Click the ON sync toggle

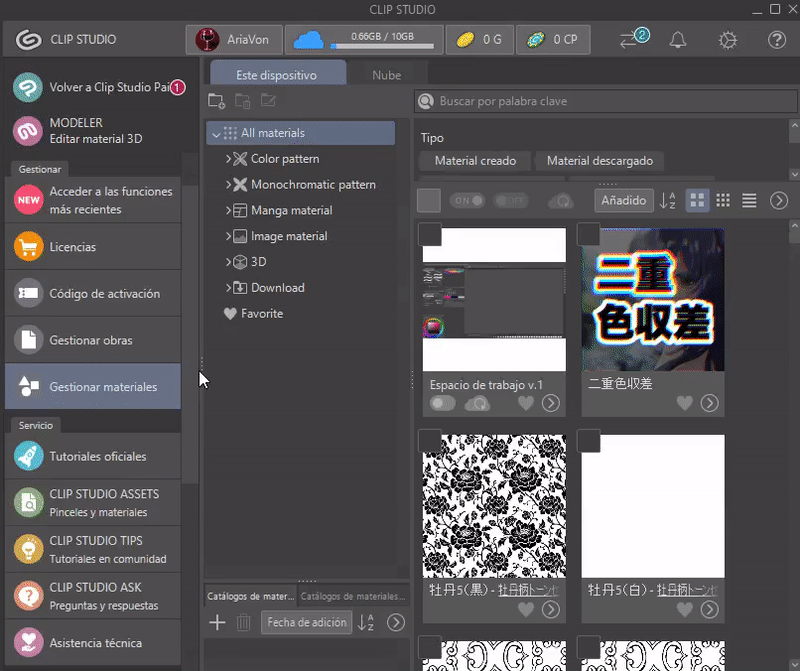(467, 201)
